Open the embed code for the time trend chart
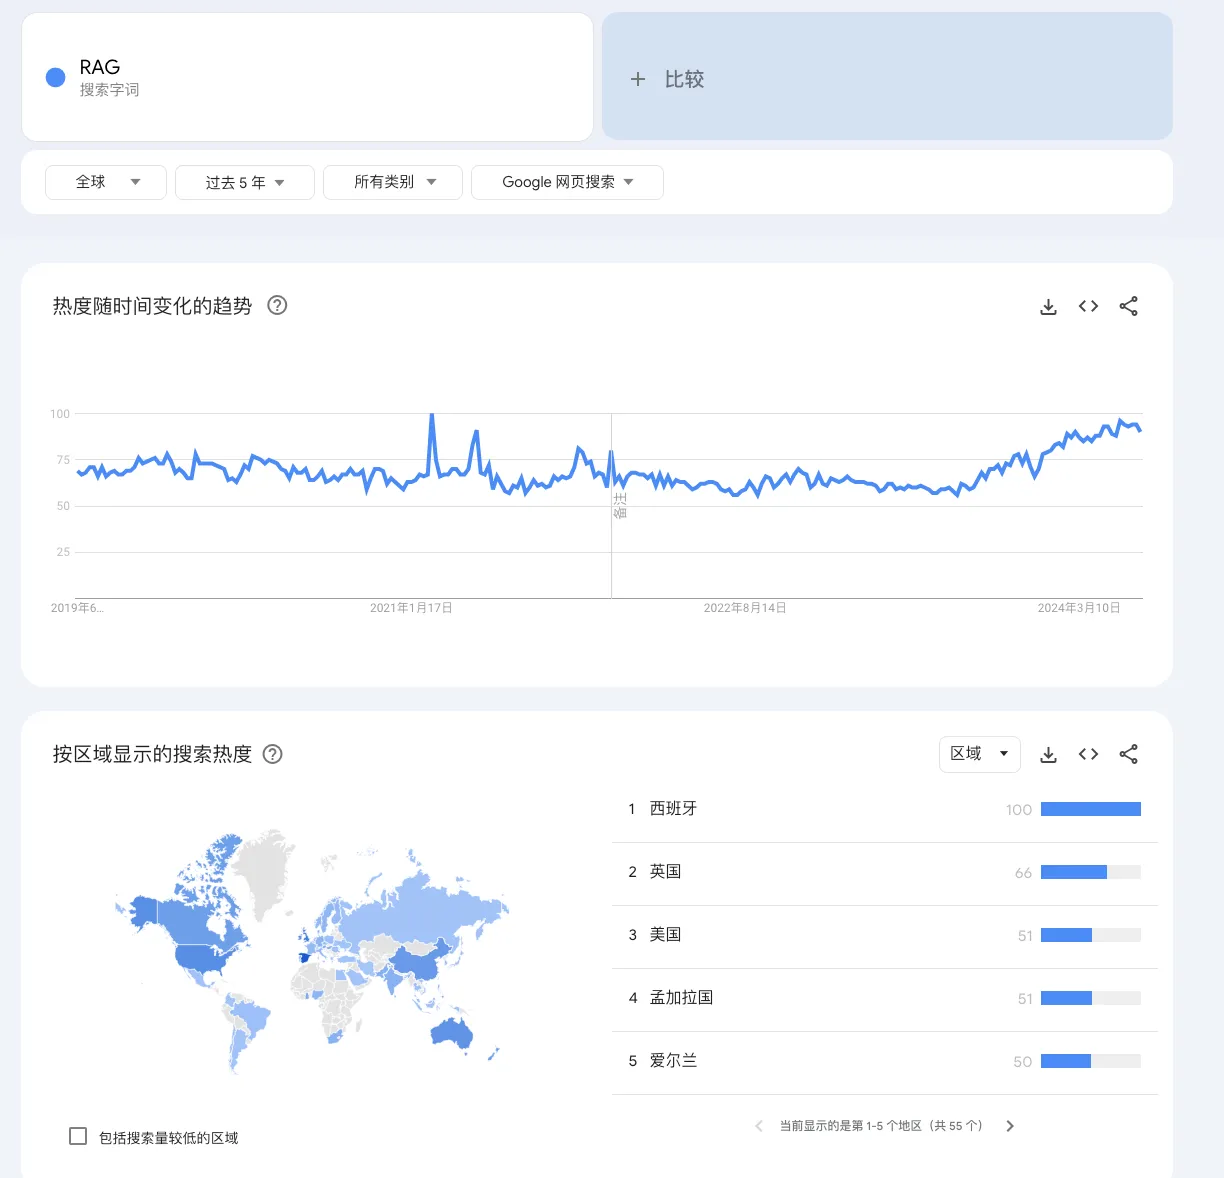This screenshot has height=1178, width=1224. click(x=1088, y=306)
